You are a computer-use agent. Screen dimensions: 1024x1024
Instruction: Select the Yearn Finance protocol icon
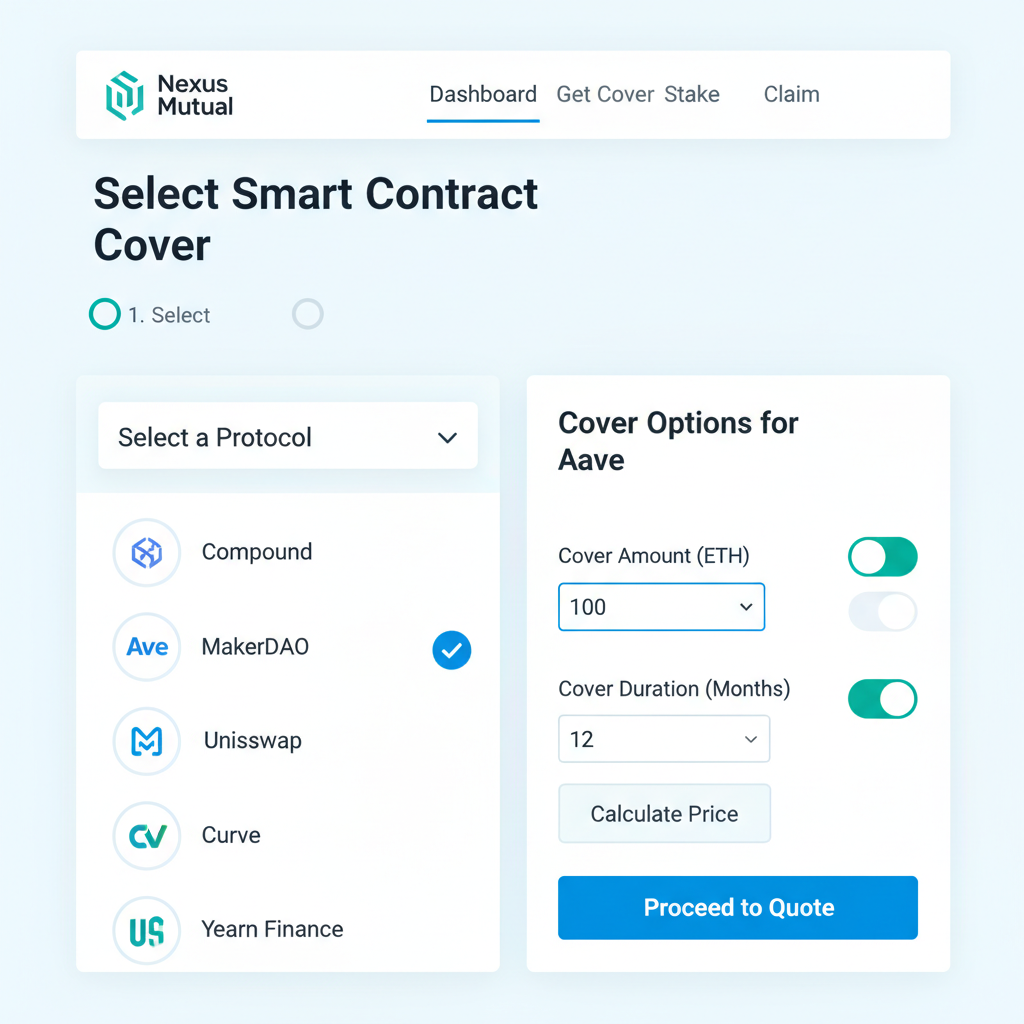146,930
